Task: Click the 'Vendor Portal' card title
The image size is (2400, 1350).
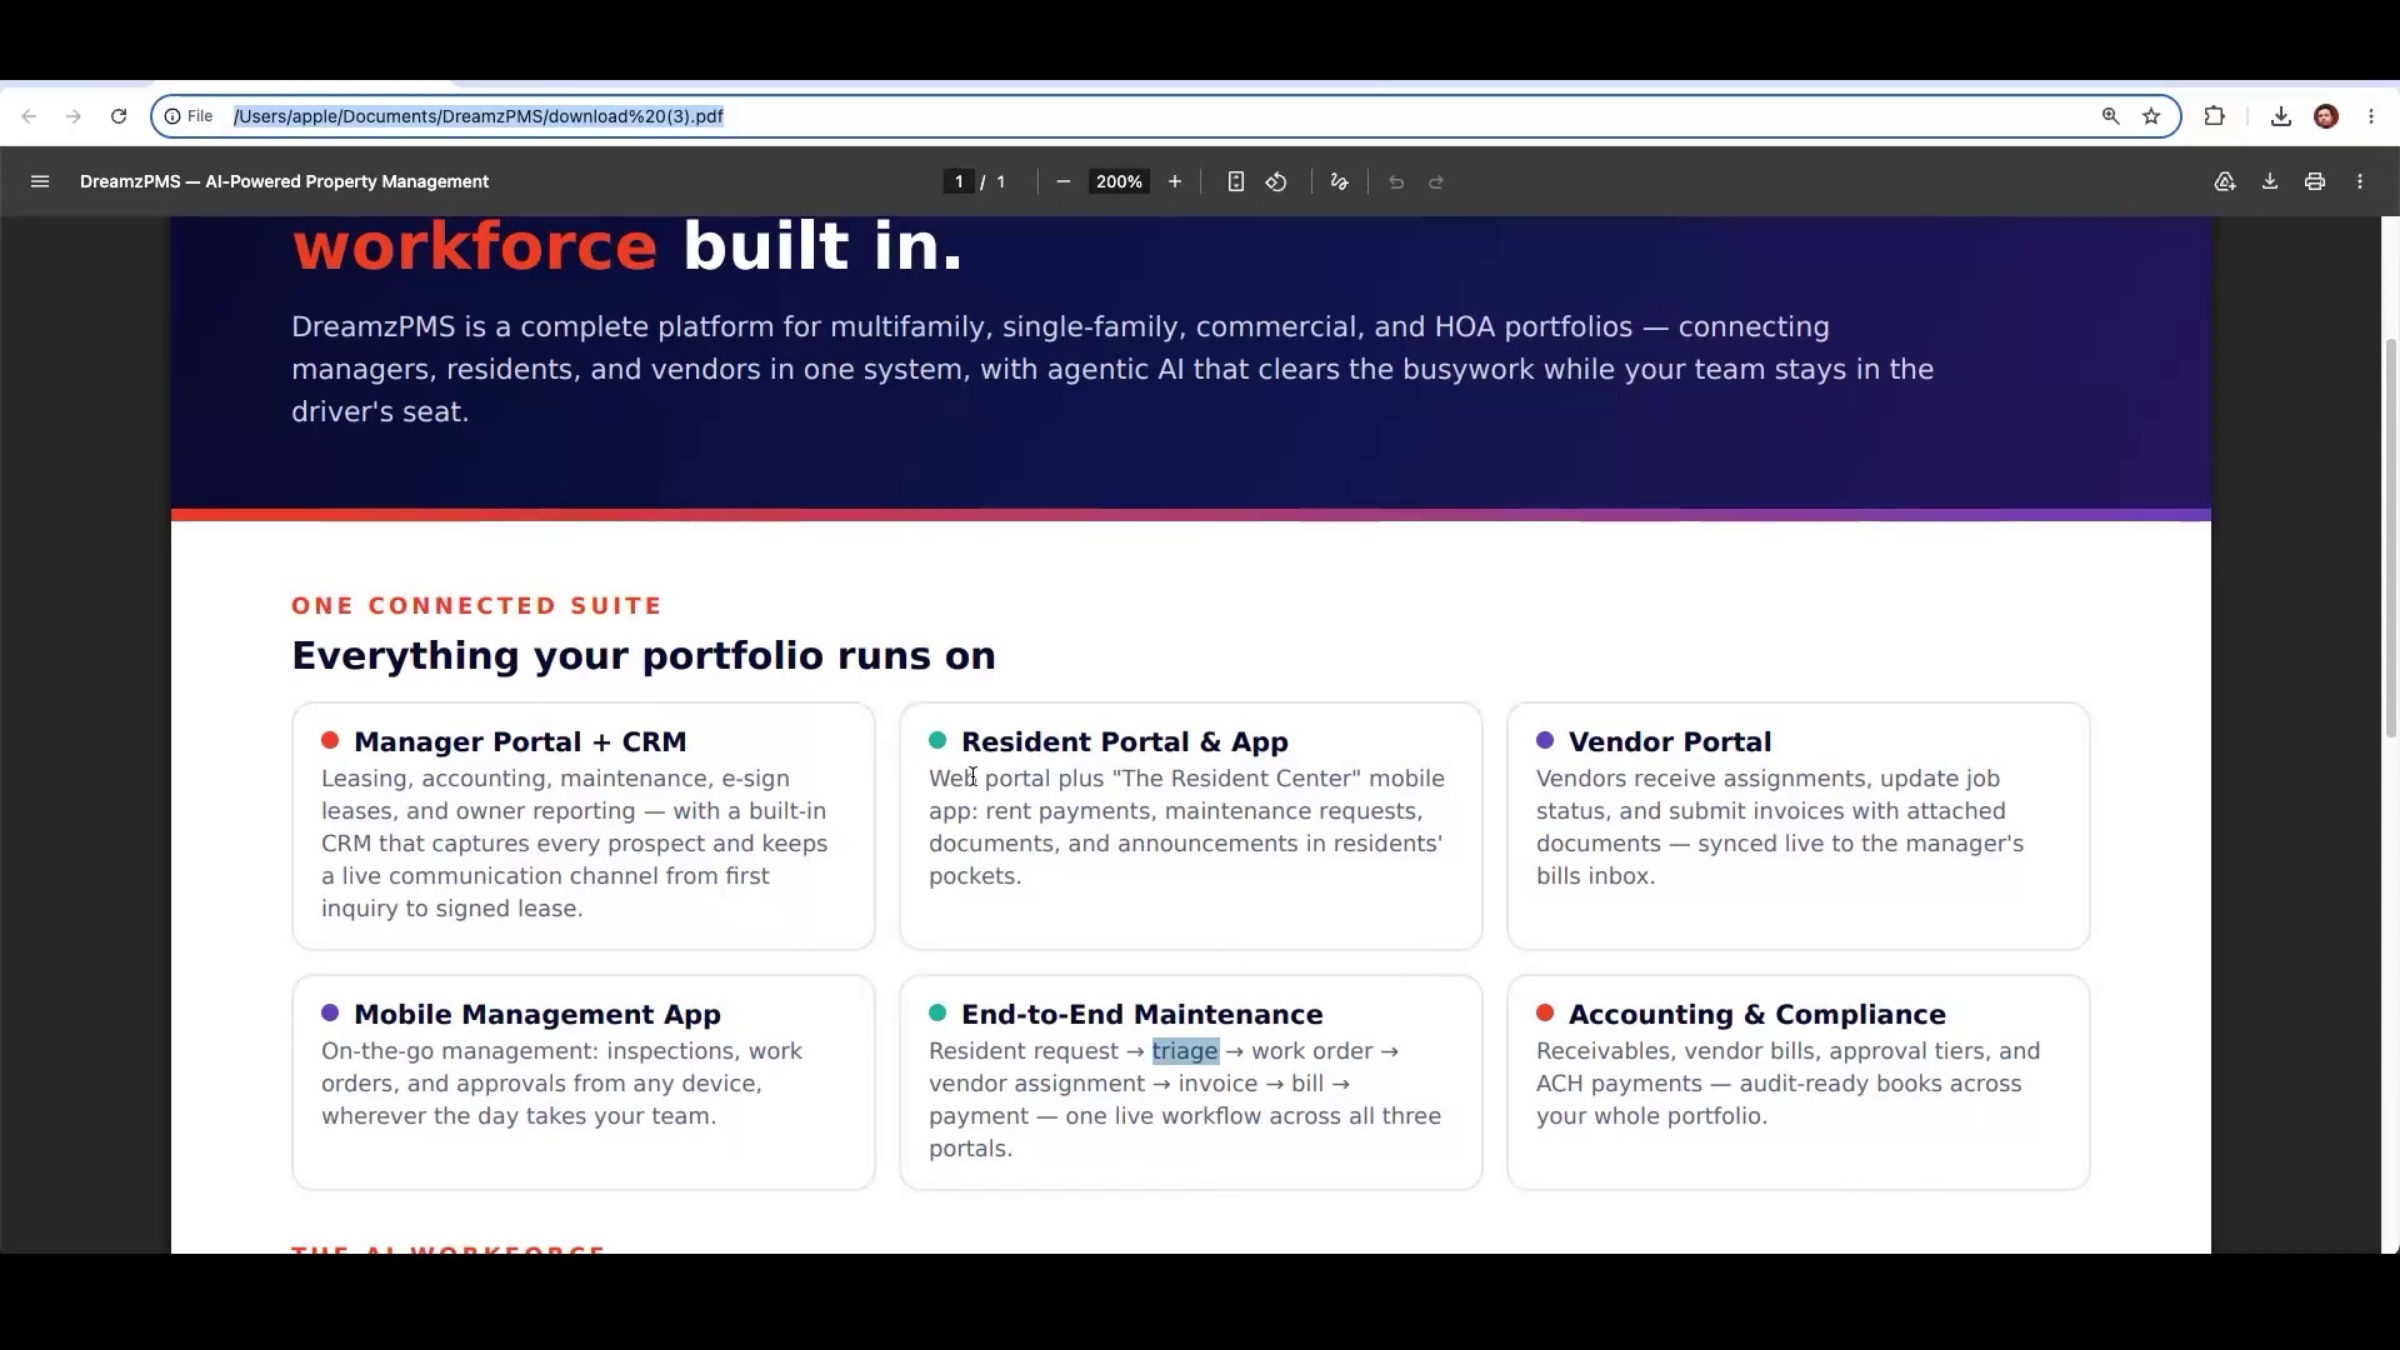Action: point(1670,741)
